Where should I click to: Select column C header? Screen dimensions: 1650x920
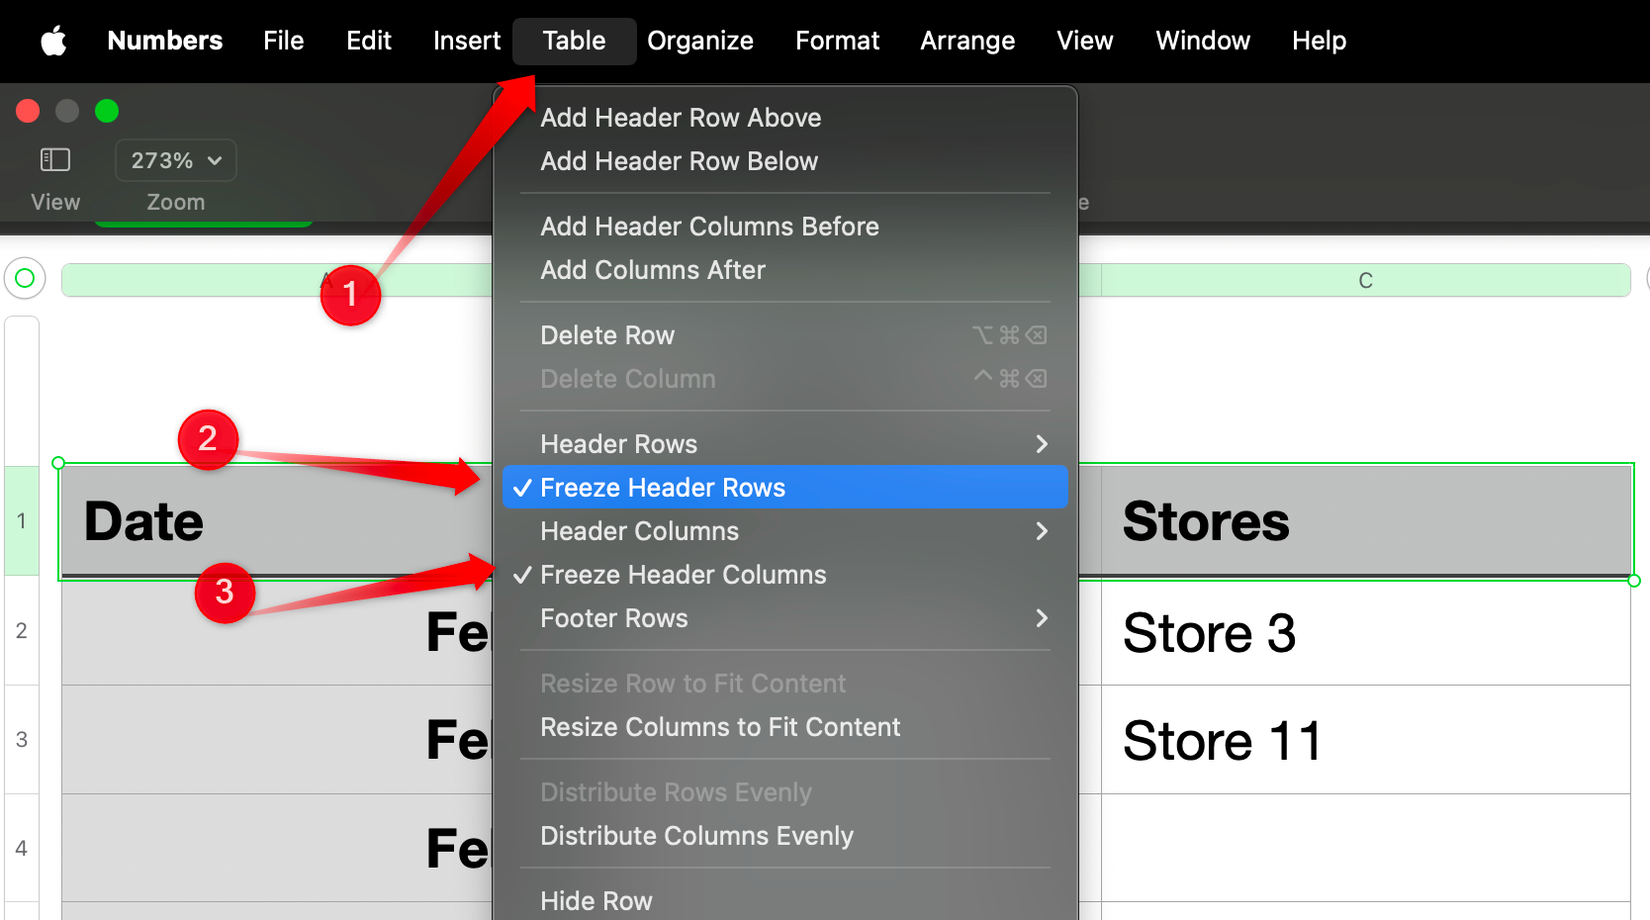click(x=1365, y=280)
